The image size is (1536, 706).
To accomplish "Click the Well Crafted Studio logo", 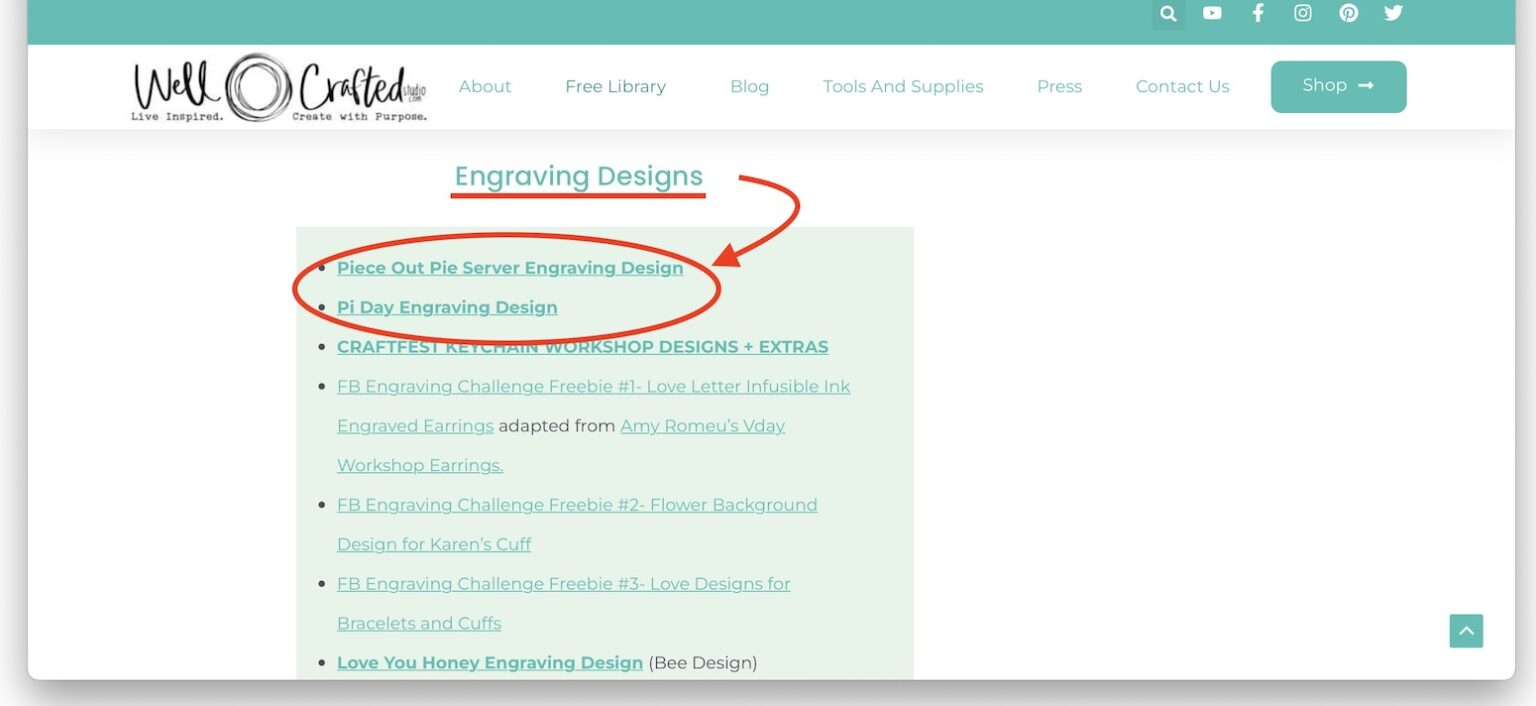I will pyautogui.click(x=278, y=87).
